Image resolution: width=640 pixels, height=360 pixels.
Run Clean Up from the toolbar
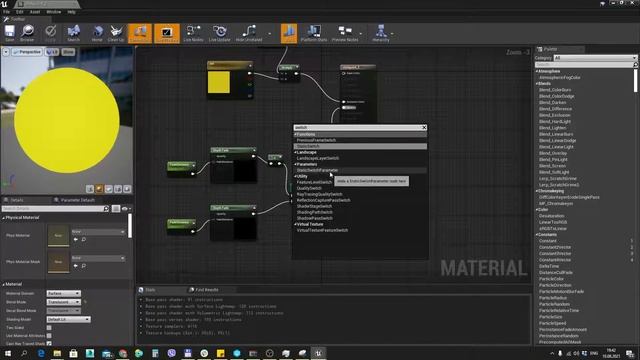(116, 33)
